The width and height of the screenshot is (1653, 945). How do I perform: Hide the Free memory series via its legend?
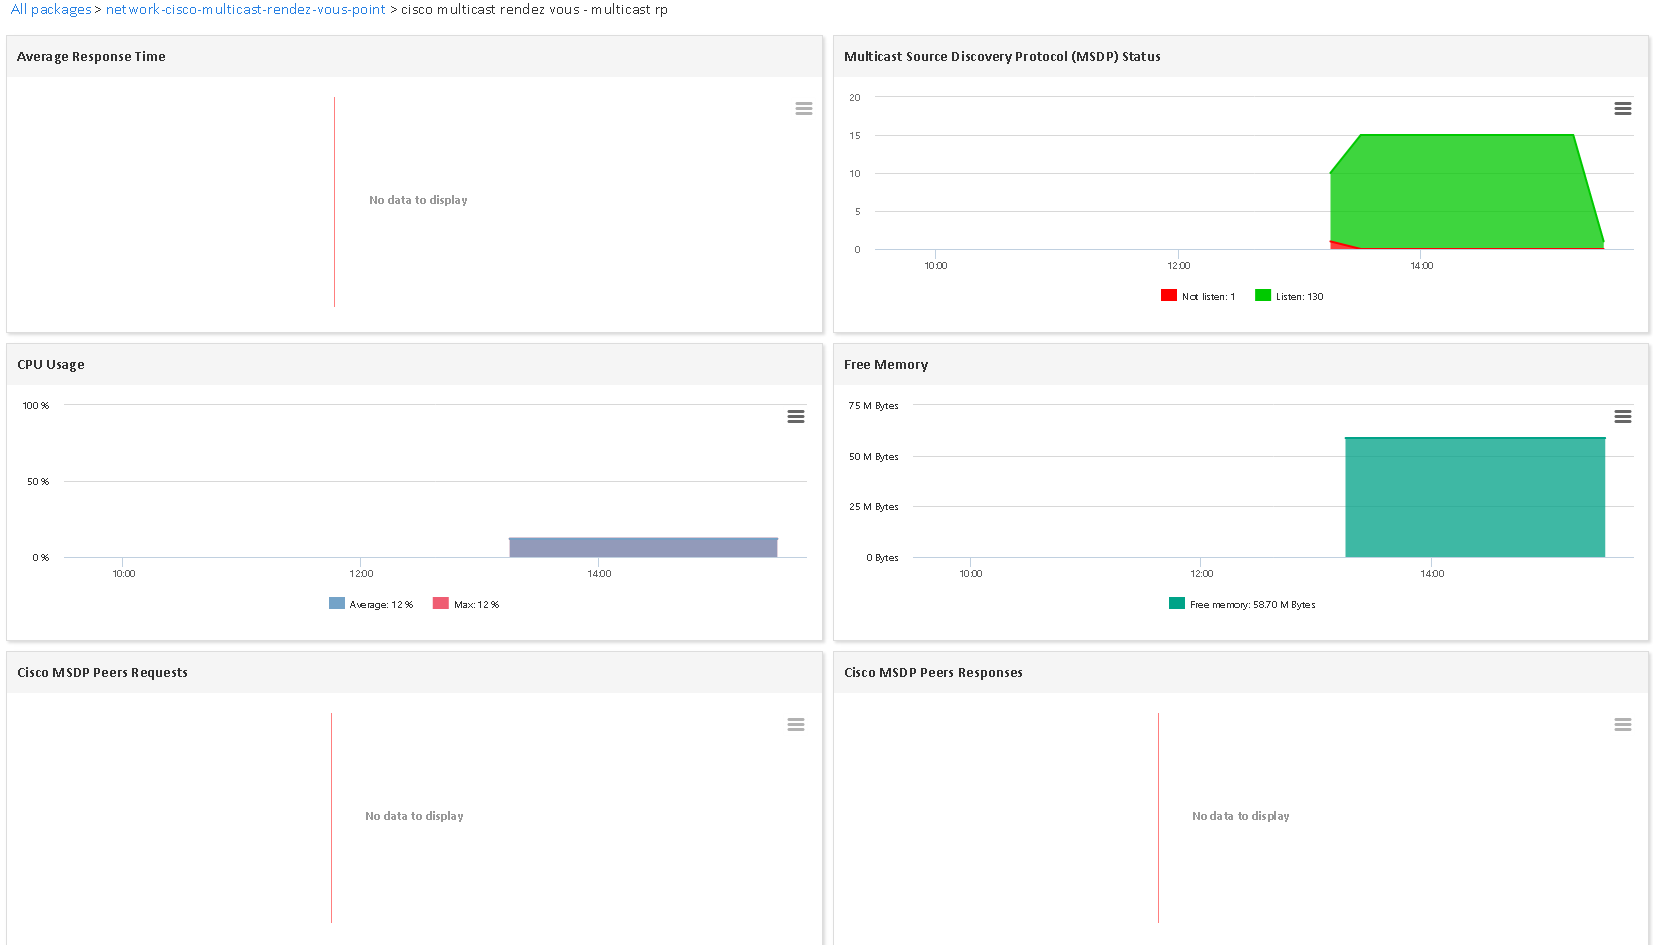(x=1251, y=604)
